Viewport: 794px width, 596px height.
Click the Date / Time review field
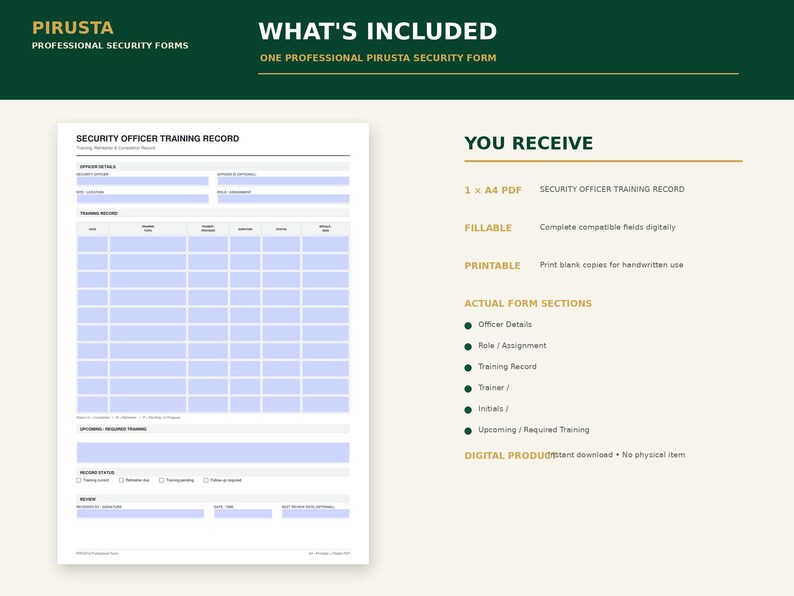243,513
